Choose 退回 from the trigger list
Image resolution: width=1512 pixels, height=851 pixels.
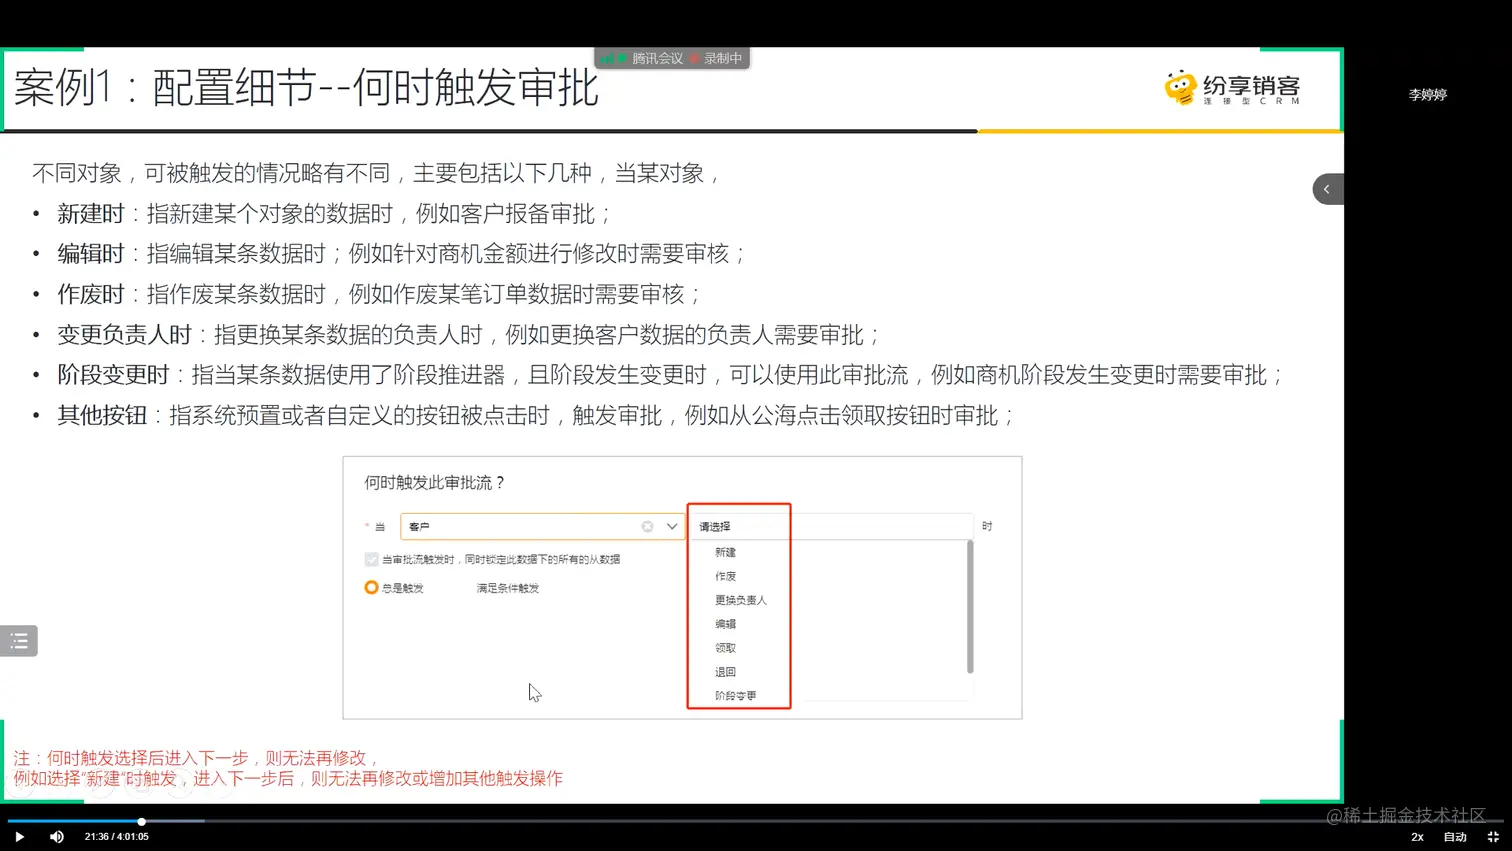[725, 672]
